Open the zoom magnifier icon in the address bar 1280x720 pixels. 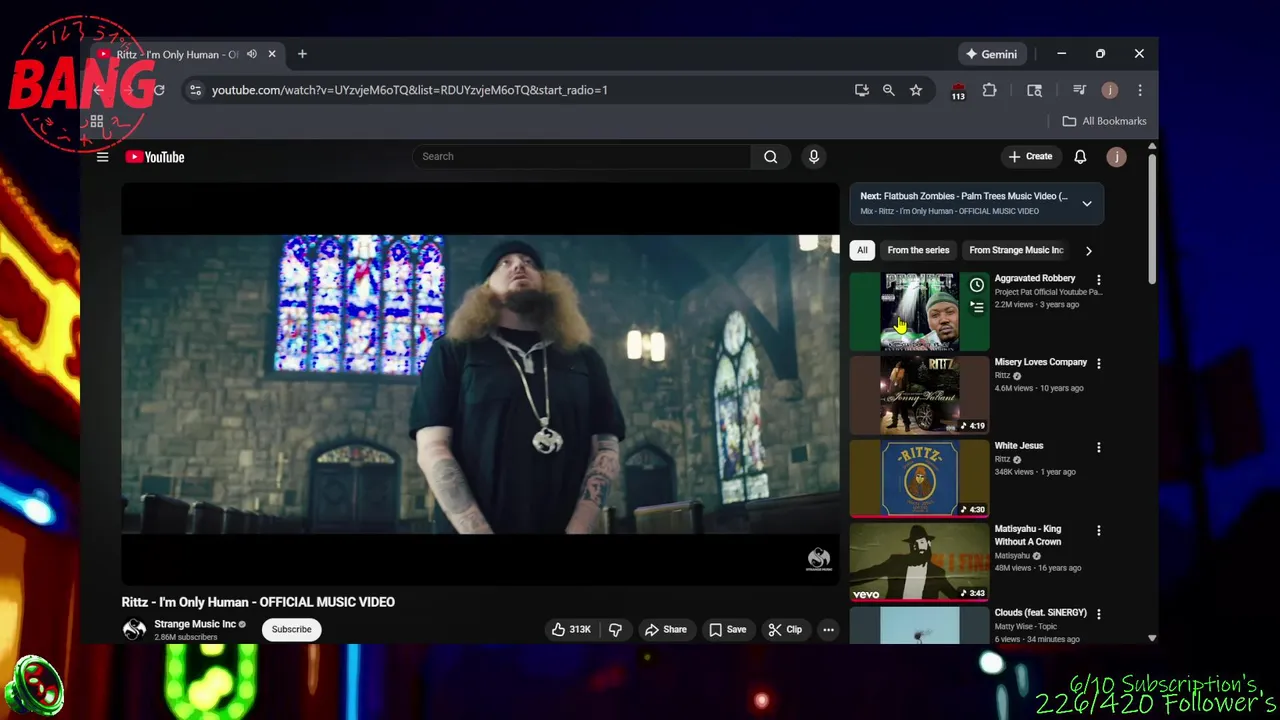(x=888, y=90)
